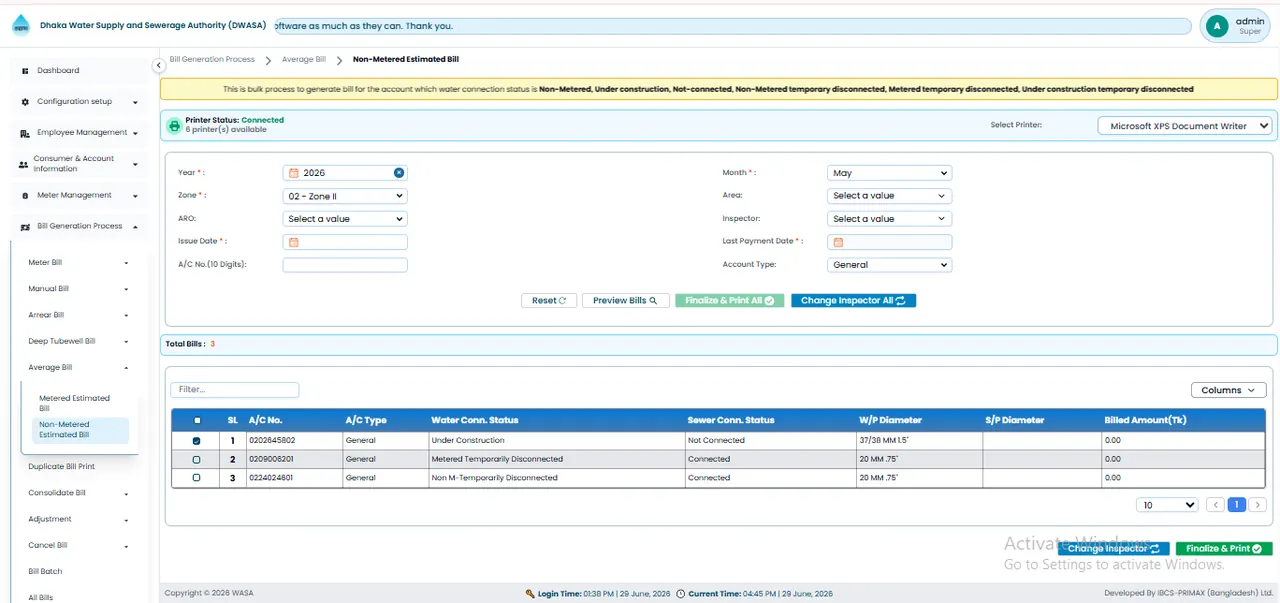Image resolution: width=1280 pixels, height=603 pixels.
Task: Expand the Arrear Bill submenu
Action: pos(78,315)
